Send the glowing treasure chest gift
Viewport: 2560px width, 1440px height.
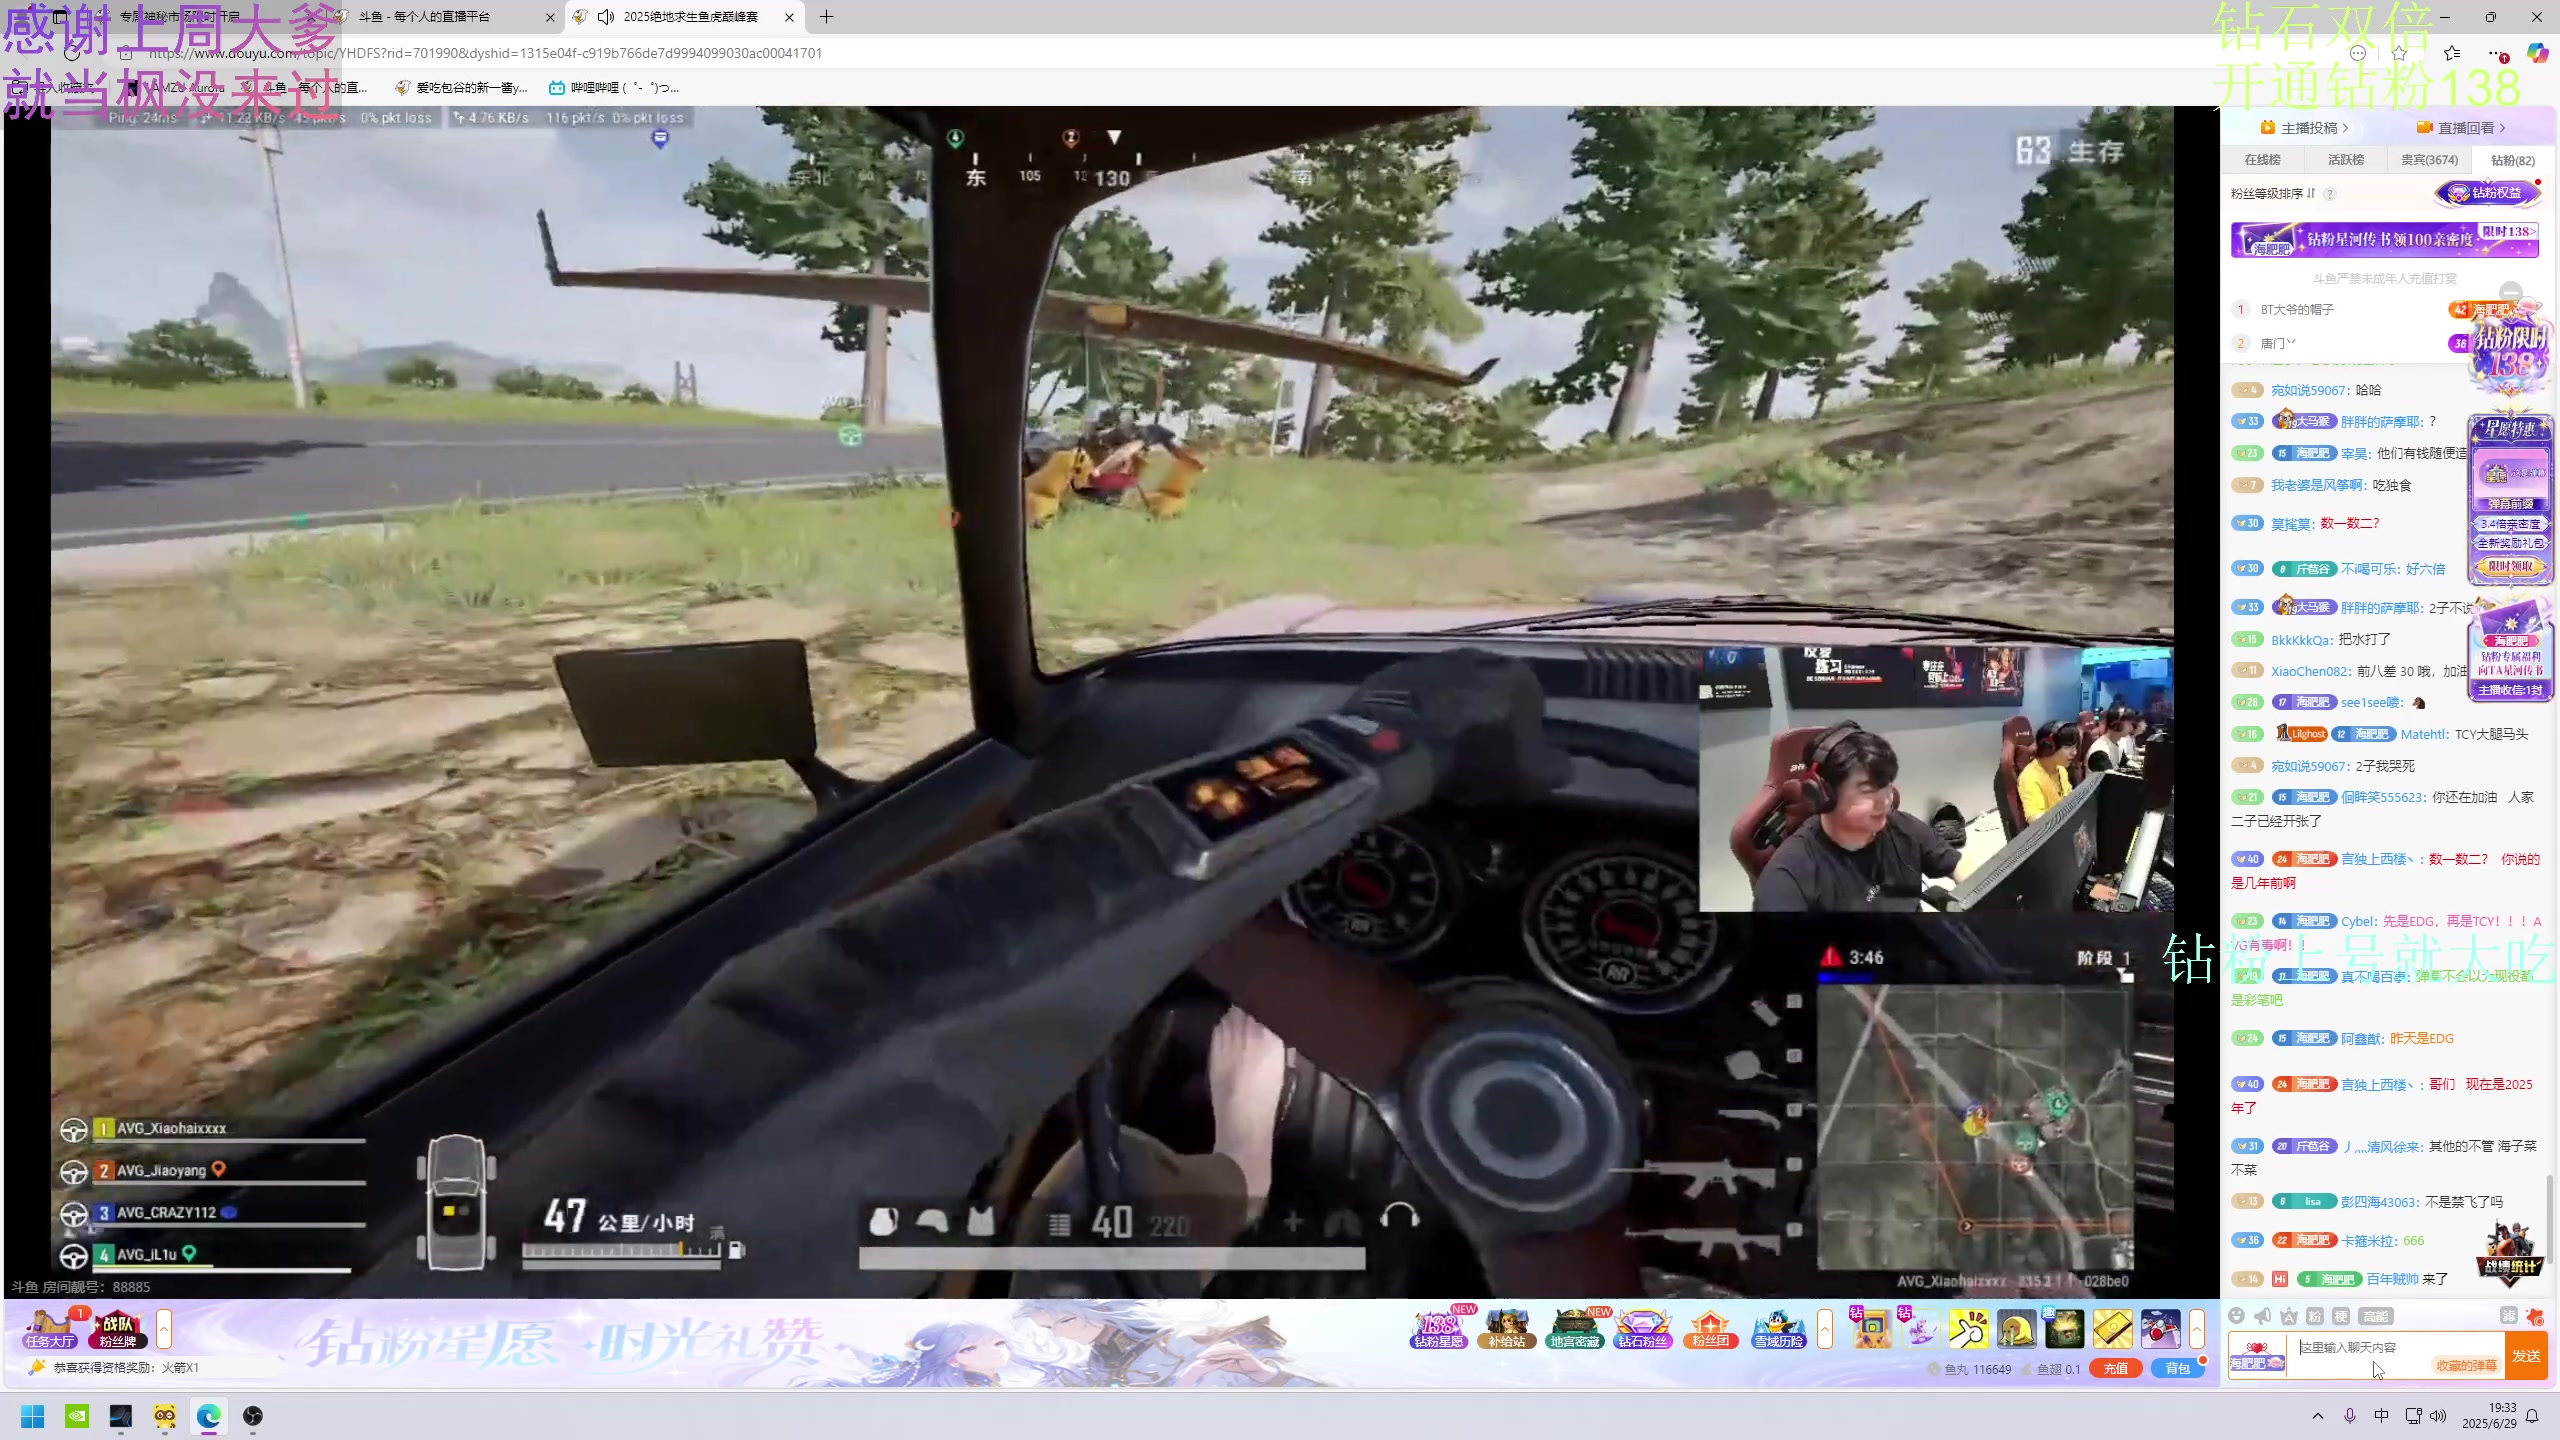coord(2064,1329)
